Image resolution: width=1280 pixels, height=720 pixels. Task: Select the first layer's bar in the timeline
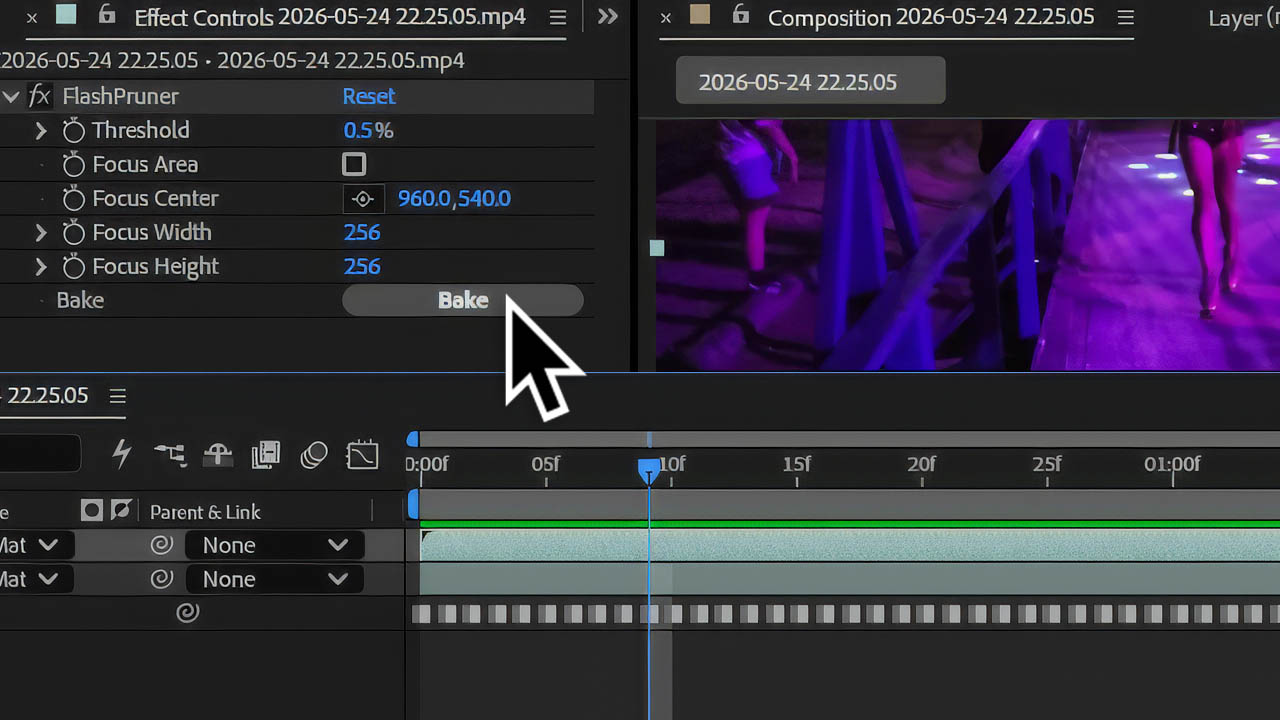click(850, 545)
